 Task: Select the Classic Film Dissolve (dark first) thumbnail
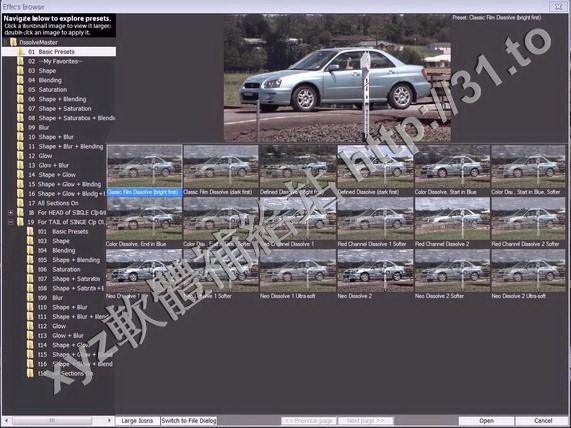pyautogui.click(x=221, y=166)
